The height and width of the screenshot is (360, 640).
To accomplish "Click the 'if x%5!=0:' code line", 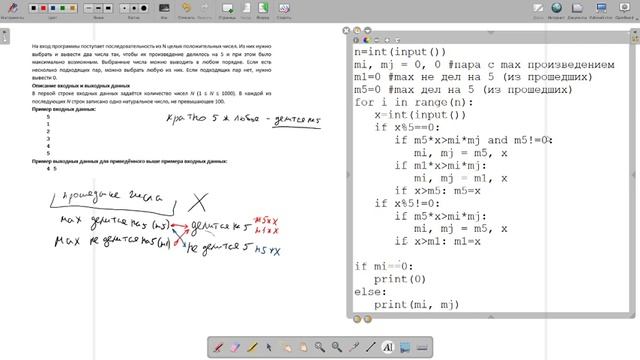I will tap(407, 203).
